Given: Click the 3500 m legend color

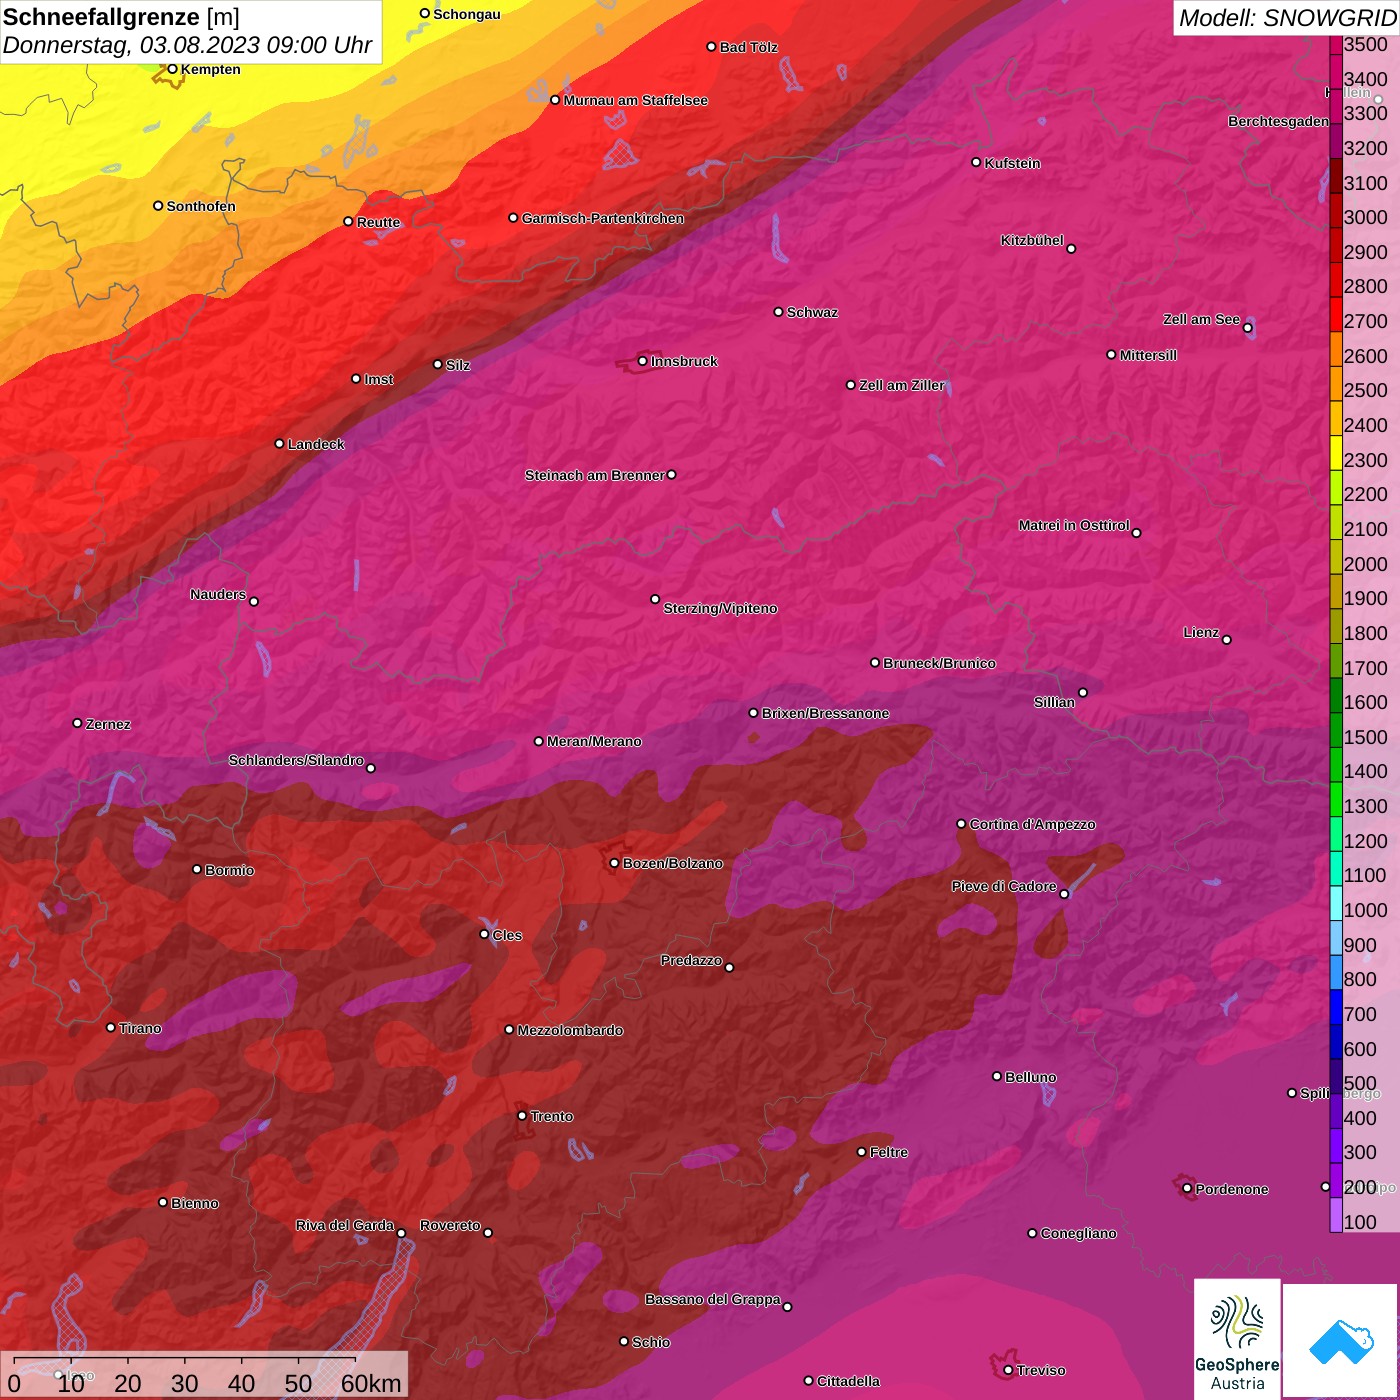Looking at the screenshot, I should [1335, 44].
